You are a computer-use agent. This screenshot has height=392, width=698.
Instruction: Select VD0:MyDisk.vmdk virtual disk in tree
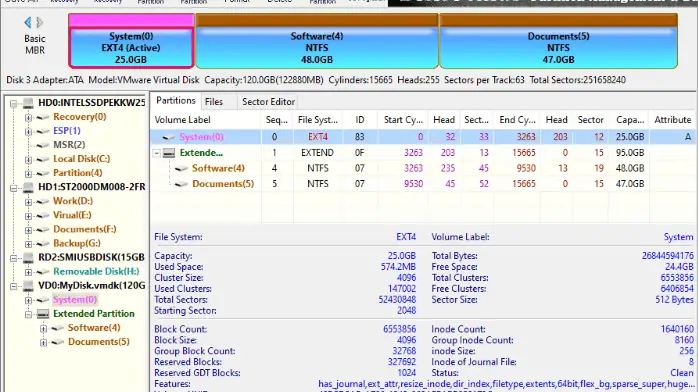pos(92,286)
